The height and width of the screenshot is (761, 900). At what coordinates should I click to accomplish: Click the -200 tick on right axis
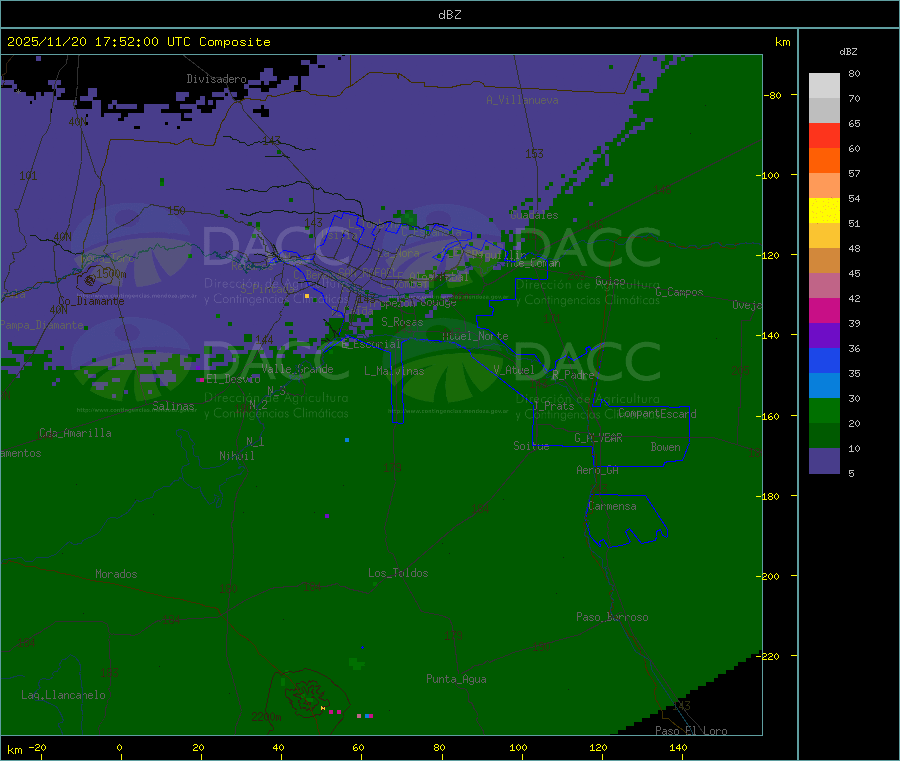770,576
